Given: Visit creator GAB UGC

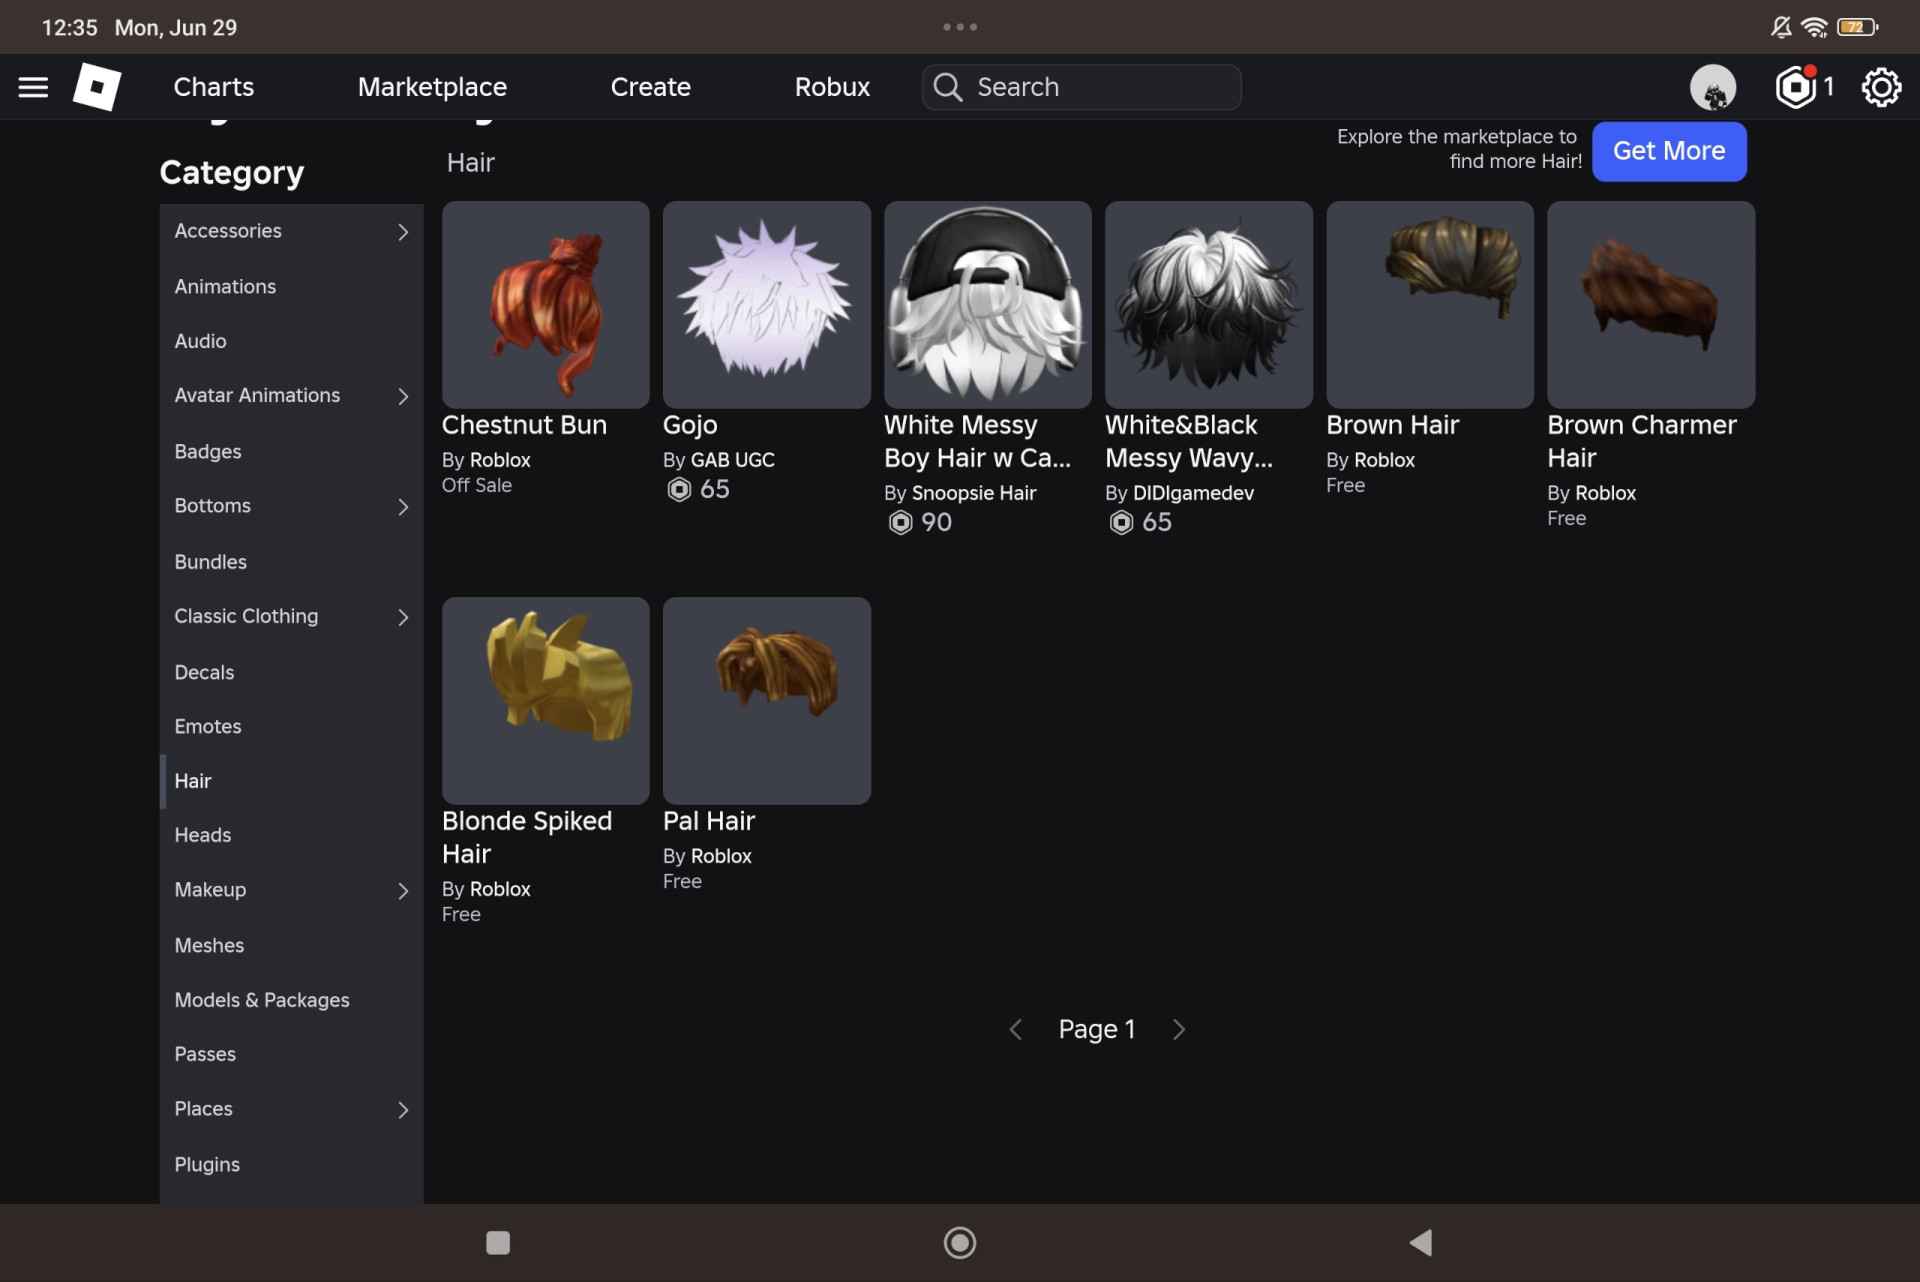Looking at the screenshot, I should 733,460.
